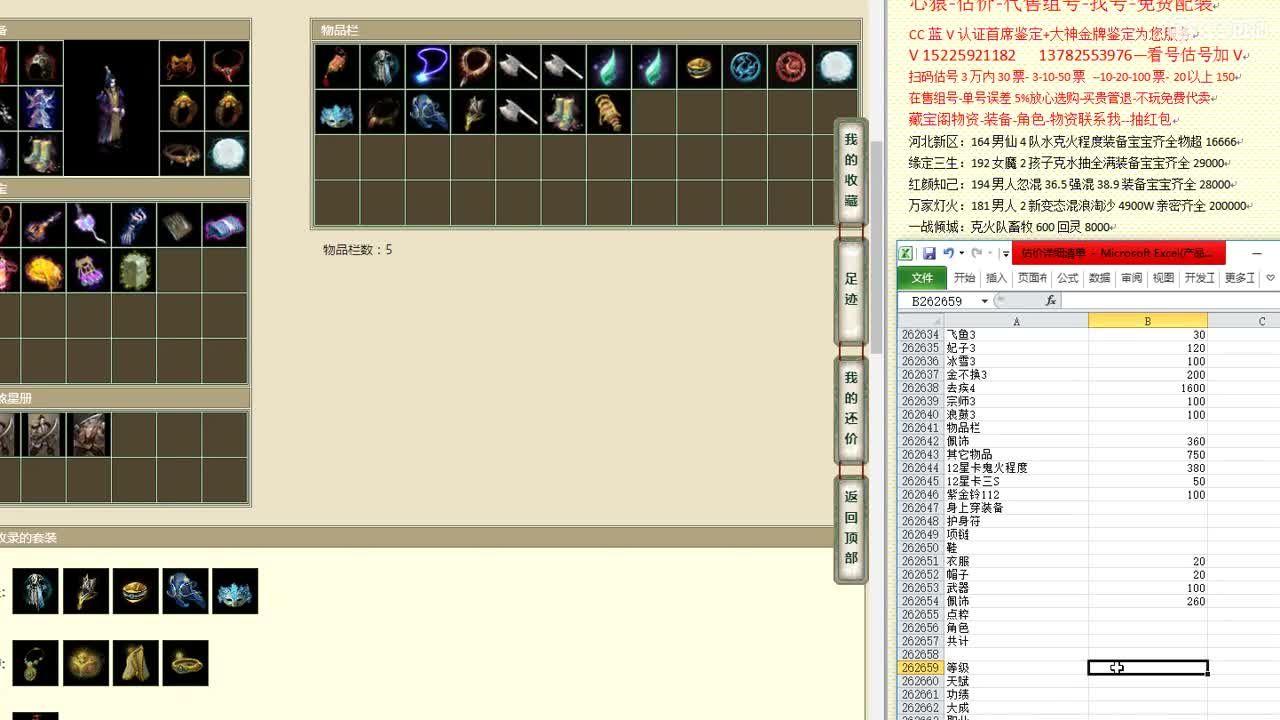1280x720 pixels.
Task: Click the equipped red necklace item slot
Action: [229, 63]
